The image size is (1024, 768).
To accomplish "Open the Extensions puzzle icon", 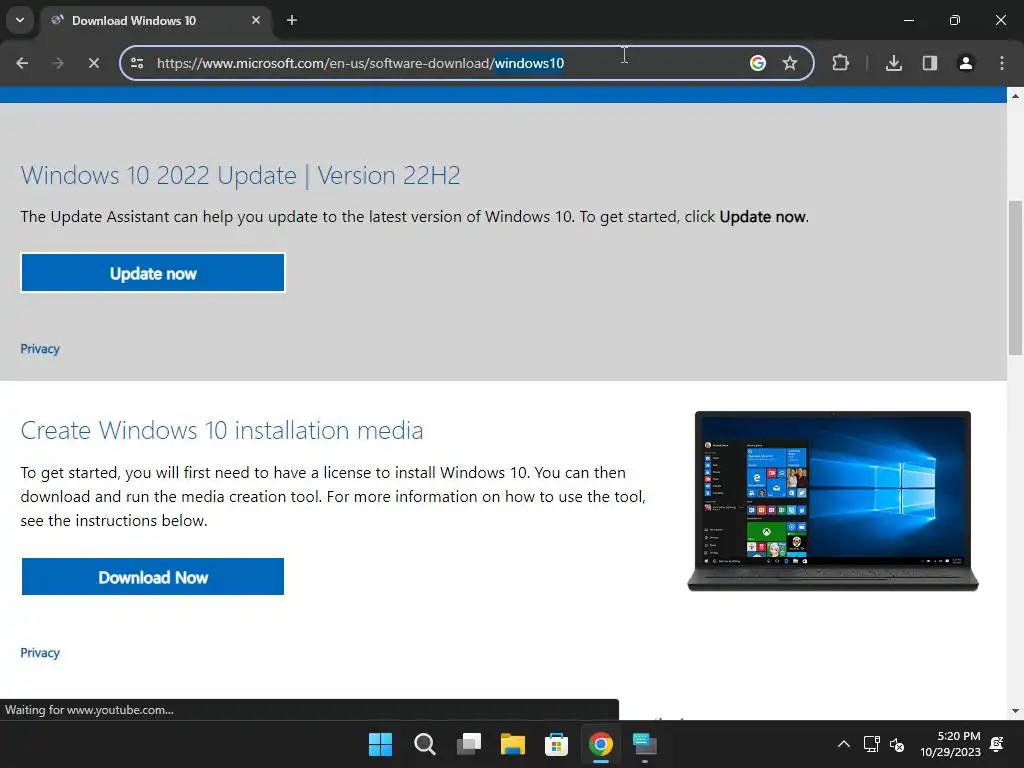I will coord(840,63).
